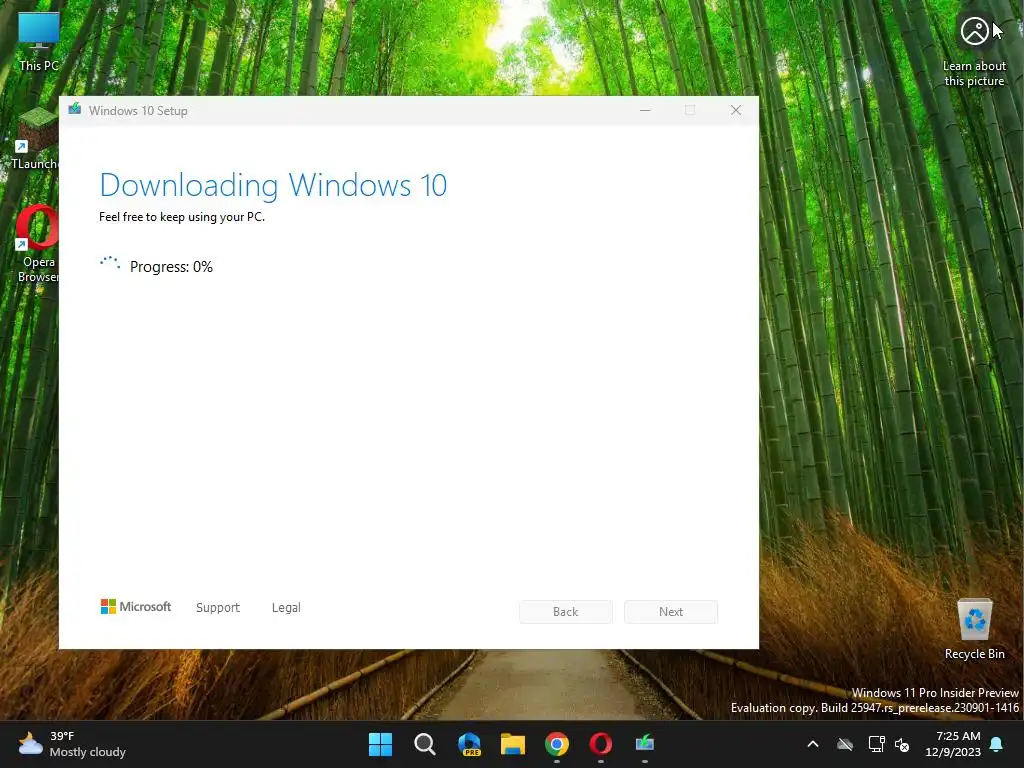Open taskbar Search
This screenshot has height=768, width=1024.
424,744
